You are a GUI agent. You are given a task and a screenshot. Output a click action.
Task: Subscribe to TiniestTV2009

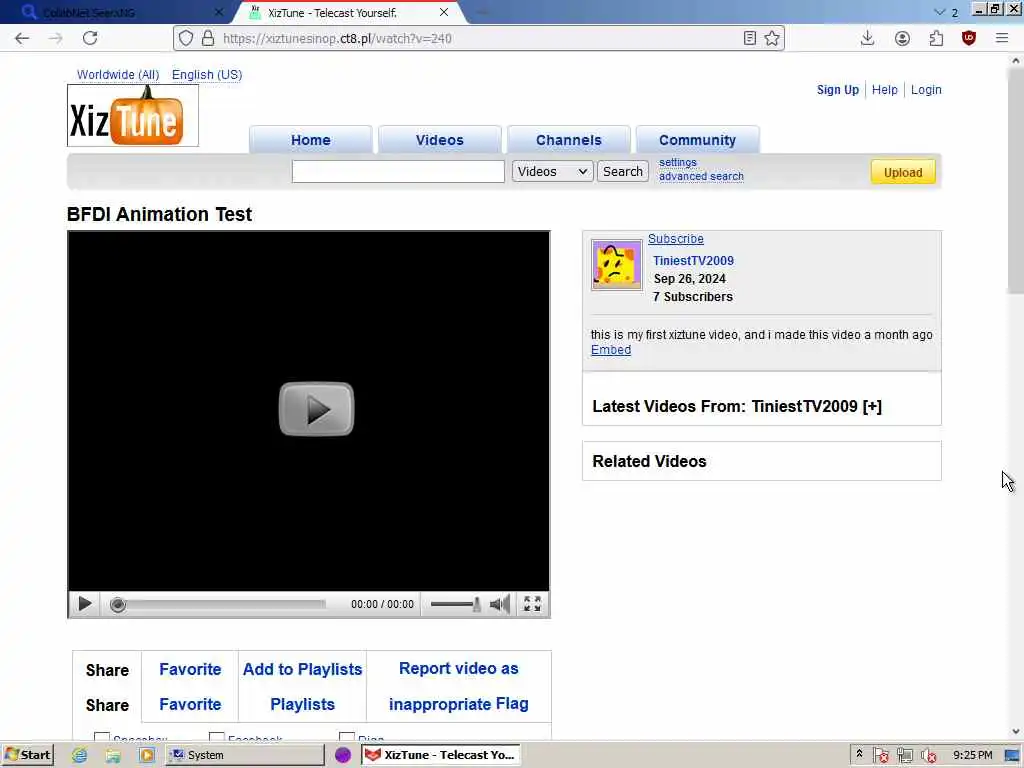tap(676, 239)
